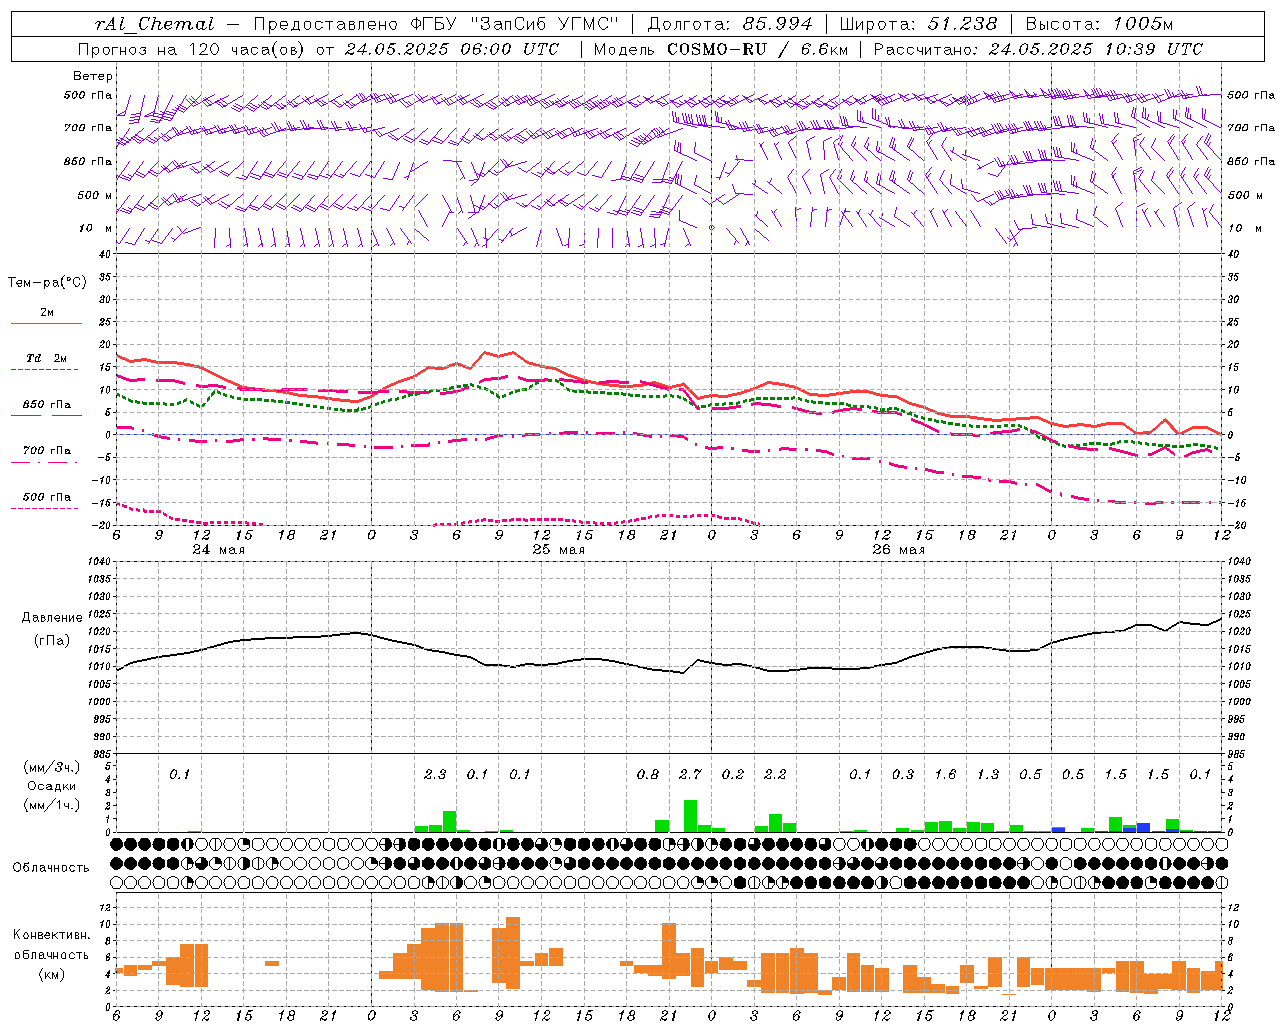Click the 2.3 precipitation total
Screen dimensions: 1280x1024
coord(435,774)
